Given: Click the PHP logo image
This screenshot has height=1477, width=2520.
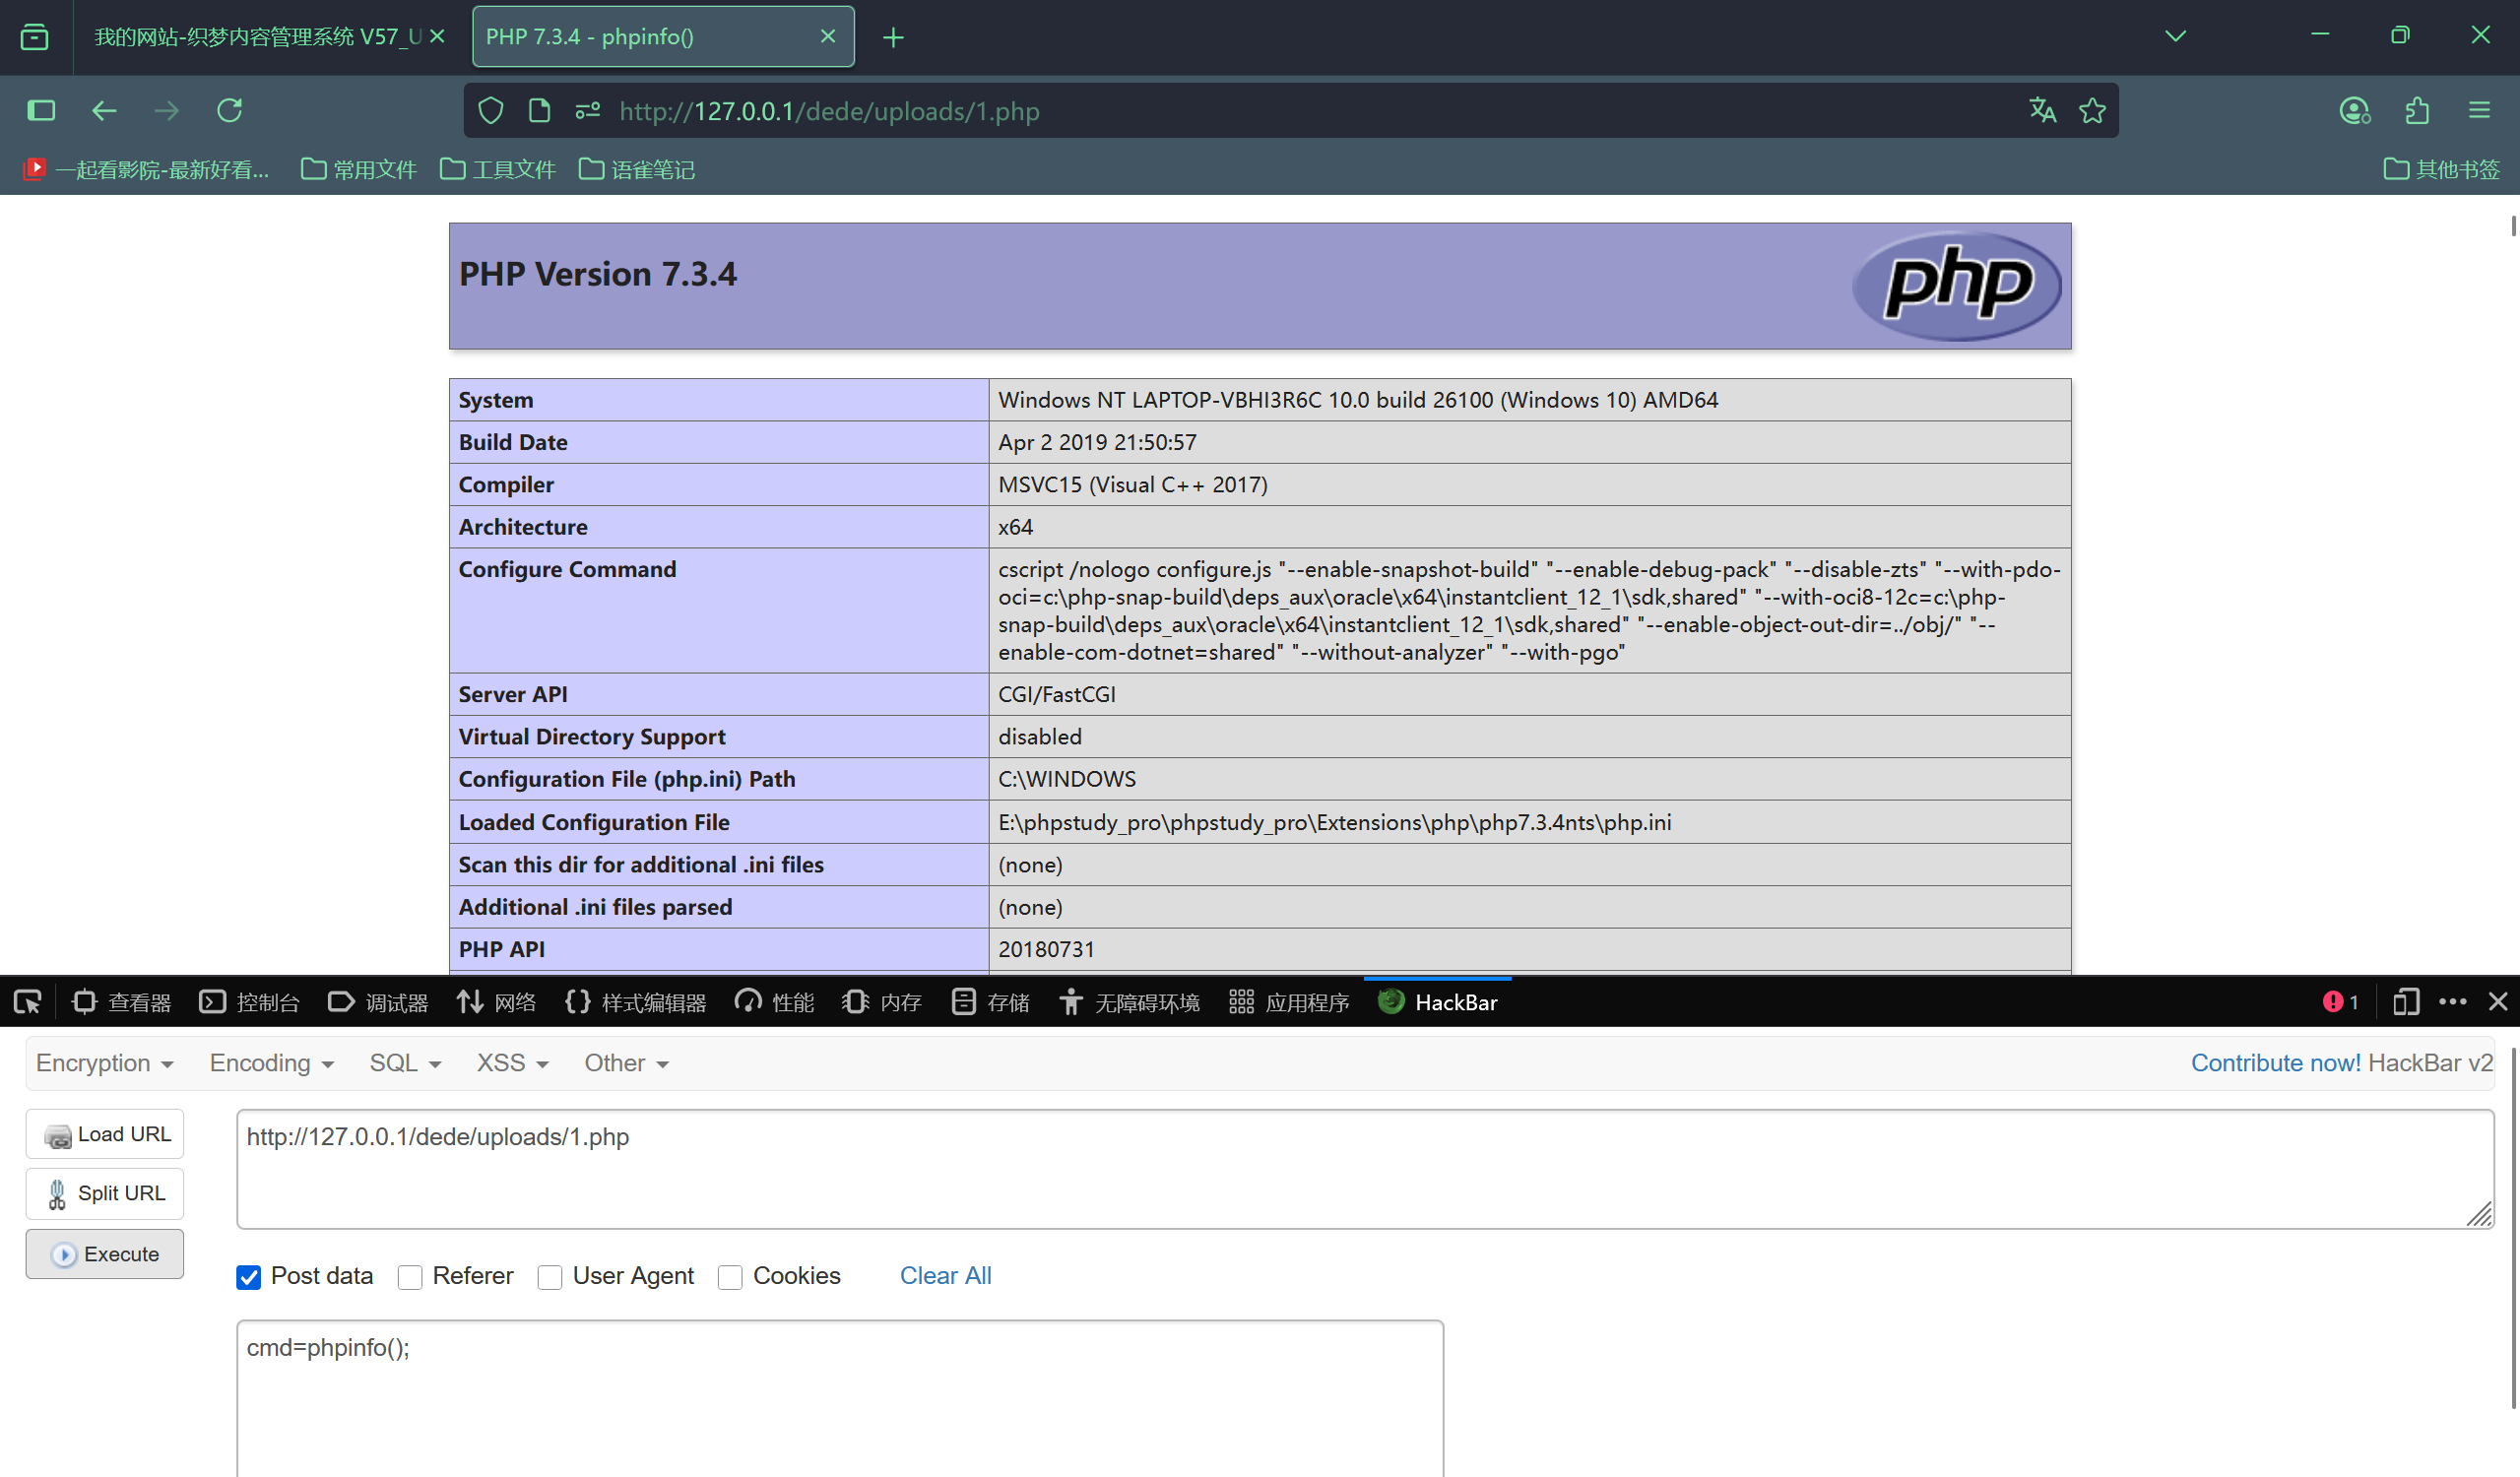Looking at the screenshot, I should pos(1957,286).
